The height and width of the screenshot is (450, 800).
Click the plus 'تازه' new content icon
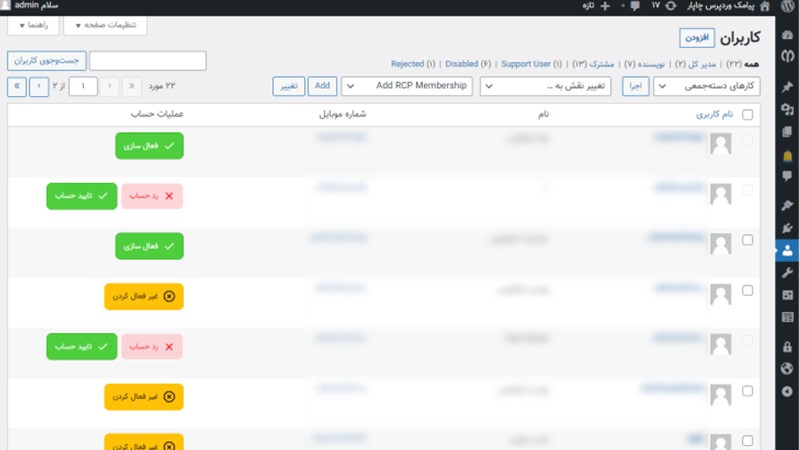click(x=604, y=6)
